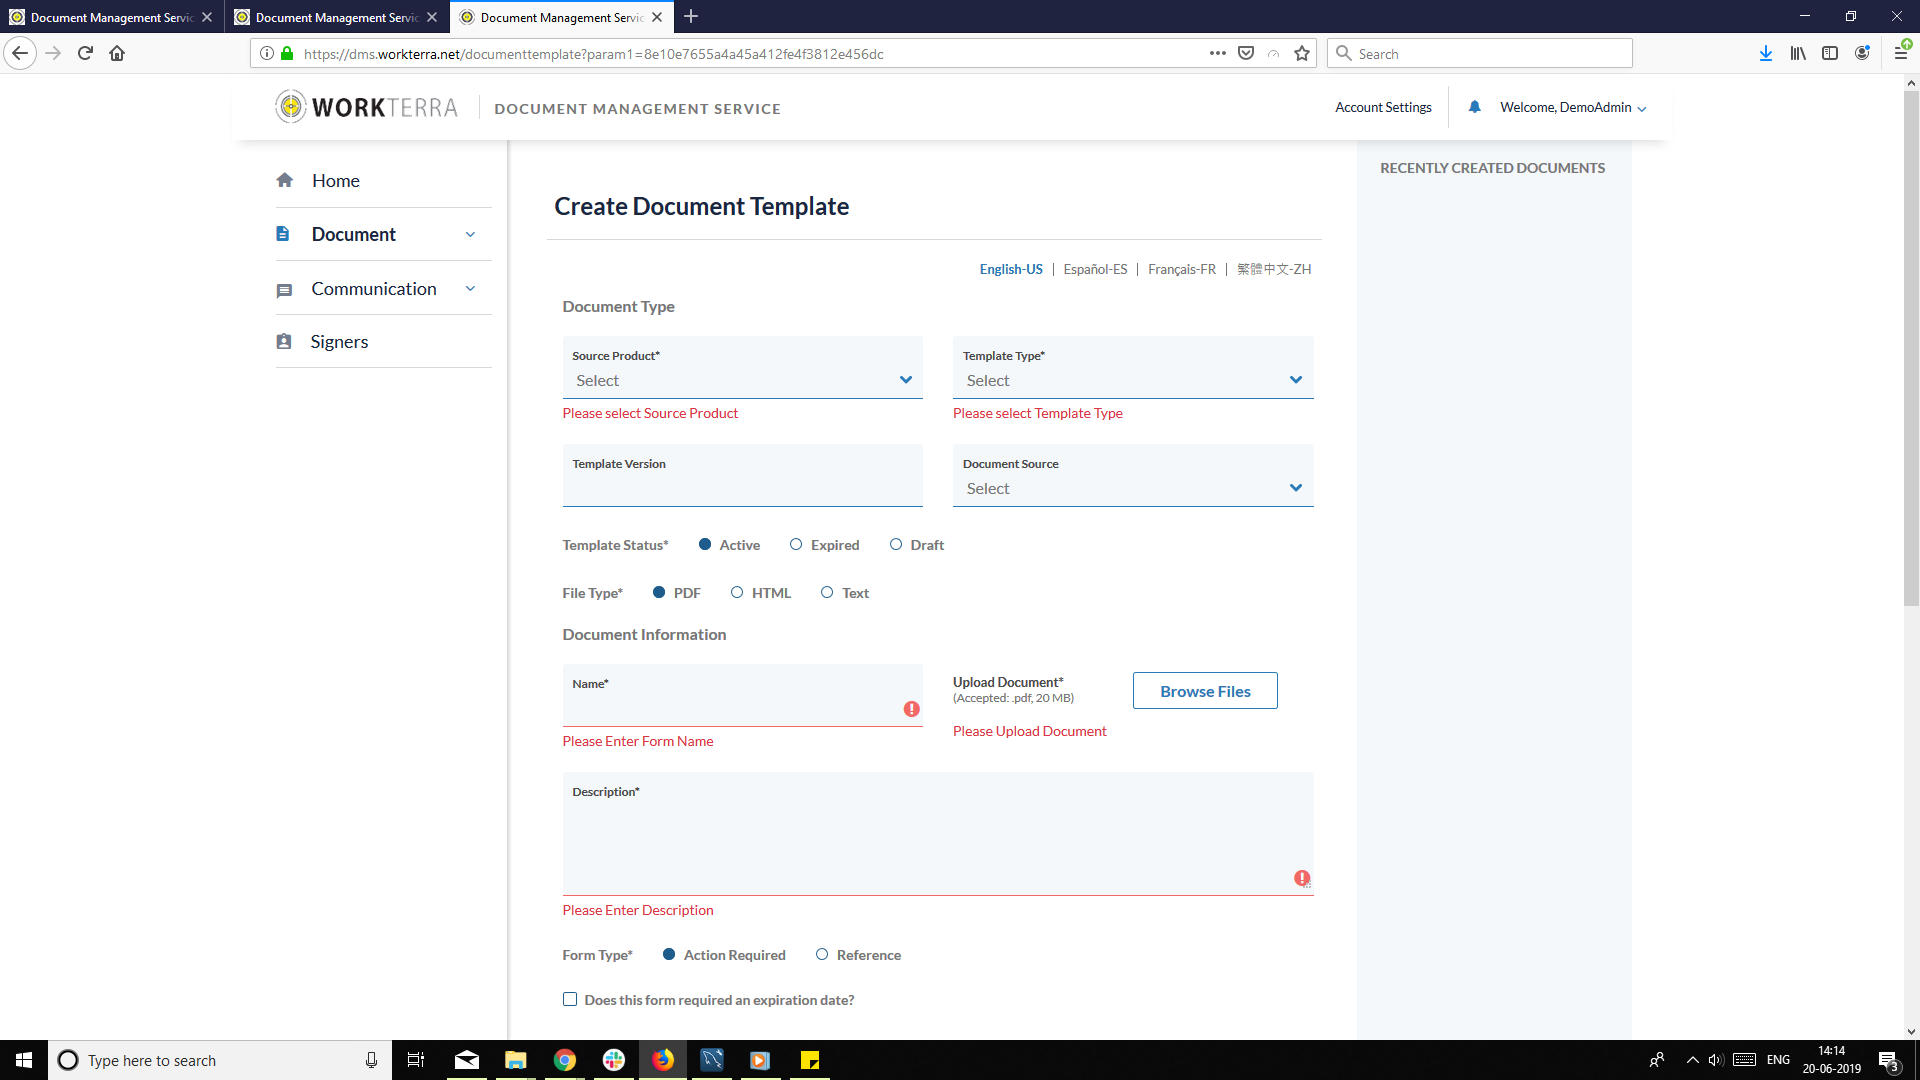Bookmark this page with star icon
Viewport: 1920px width, 1080px height.
pos(1301,54)
